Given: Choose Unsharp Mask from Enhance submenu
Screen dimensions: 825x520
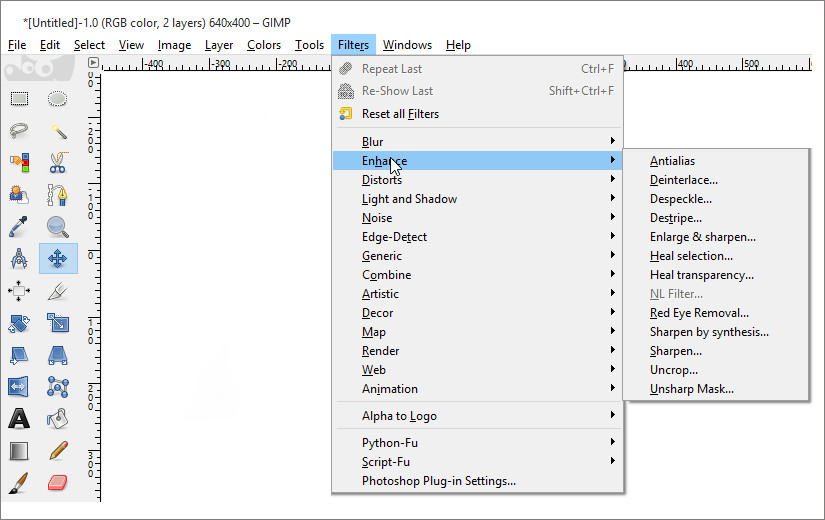Looking at the screenshot, I should [x=691, y=389].
